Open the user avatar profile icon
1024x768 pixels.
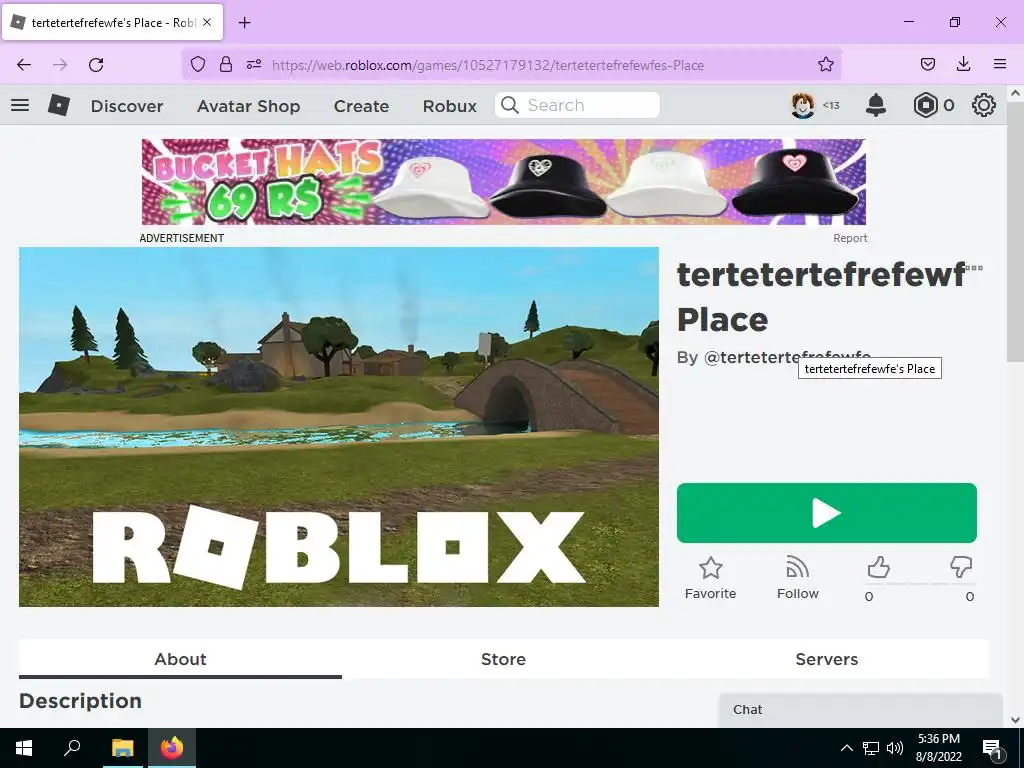coord(803,105)
